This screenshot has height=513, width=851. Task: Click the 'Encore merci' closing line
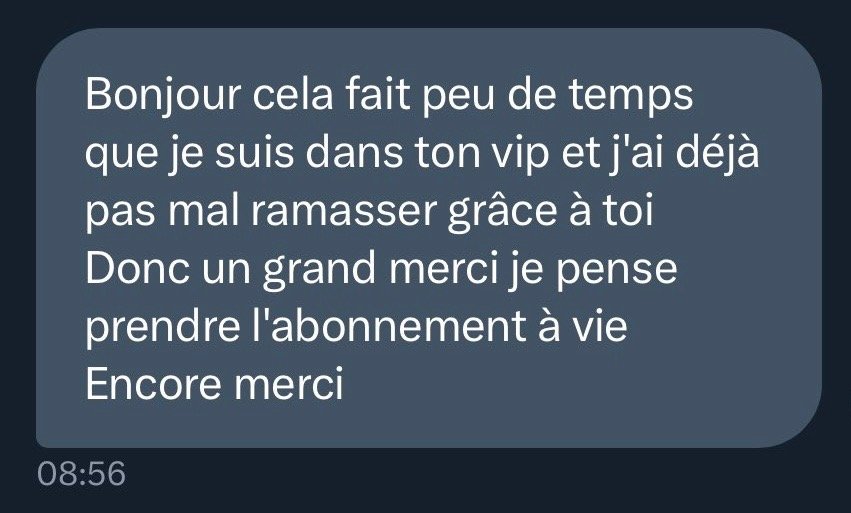tap(214, 384)
